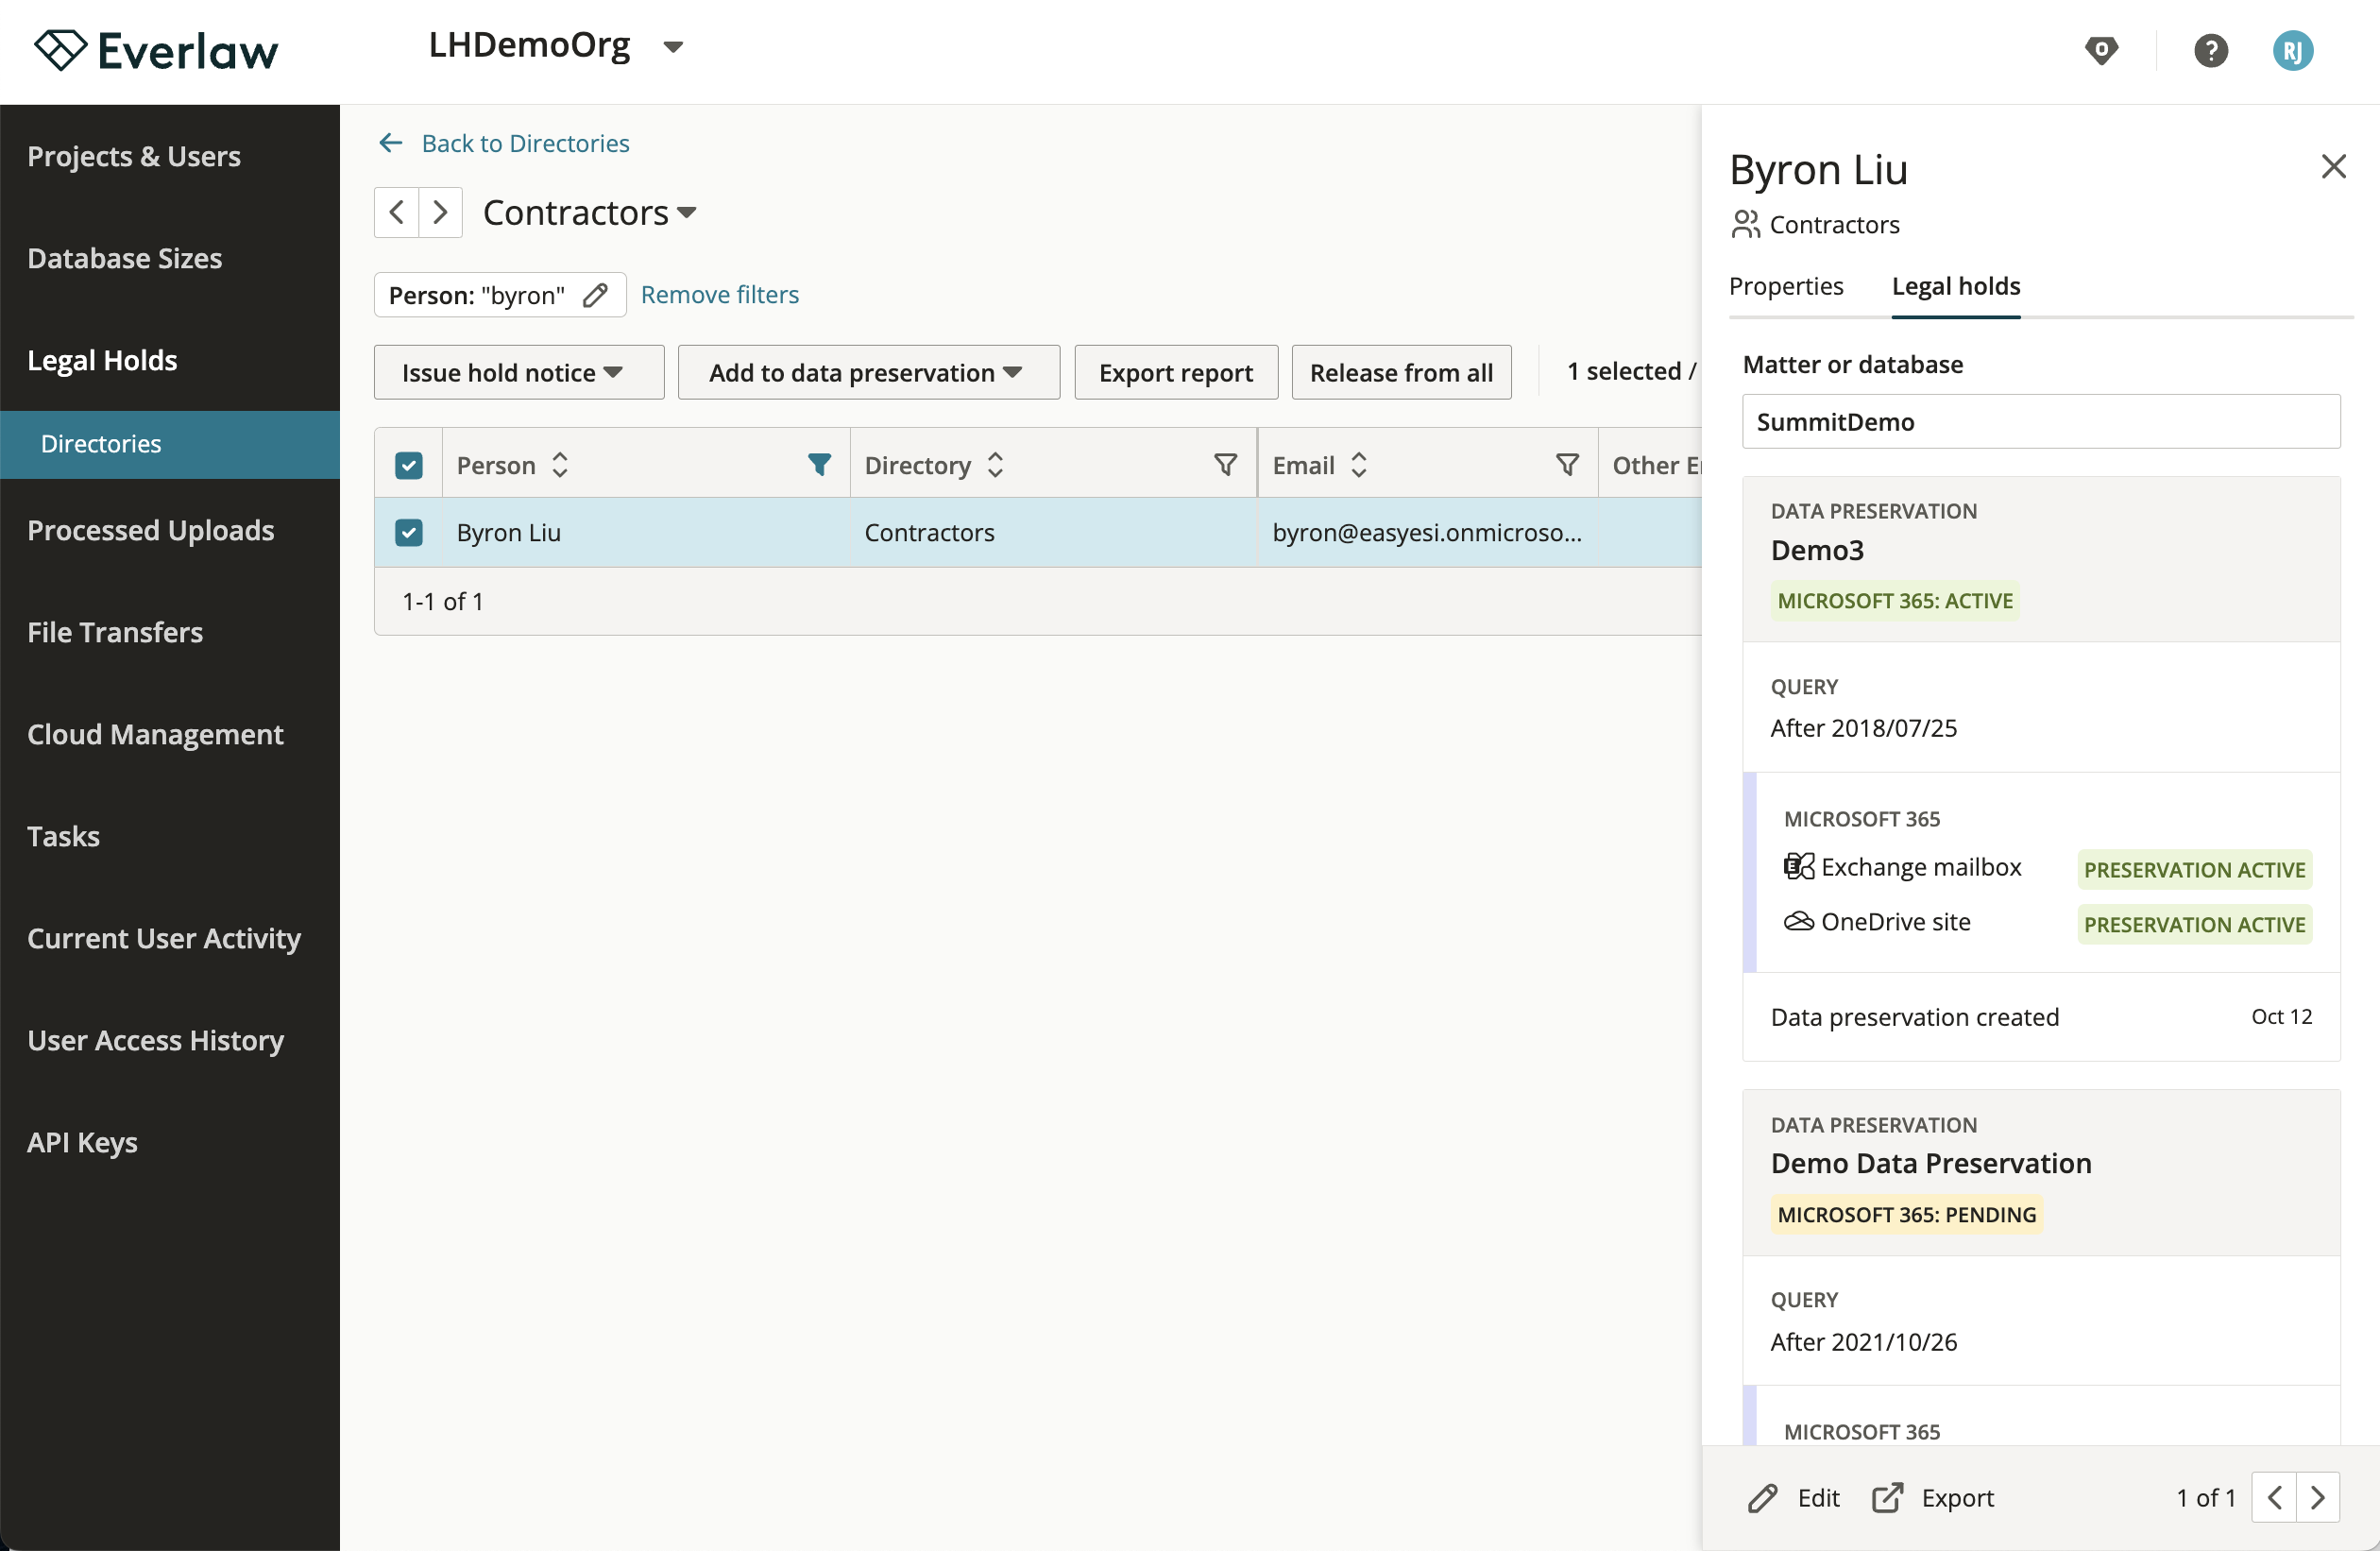Open User Access History in sidebar
Image resolution: width=2380 pixels, height=1551 pixels.
click(156, 1040)
